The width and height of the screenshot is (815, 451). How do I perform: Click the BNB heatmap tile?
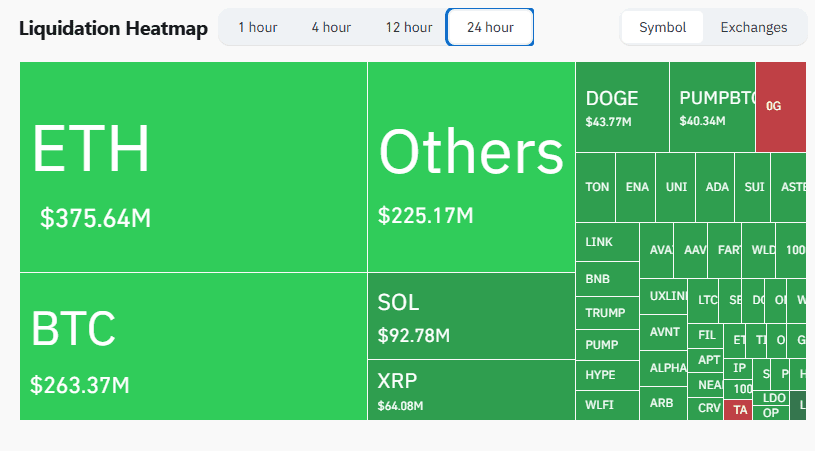608,279
